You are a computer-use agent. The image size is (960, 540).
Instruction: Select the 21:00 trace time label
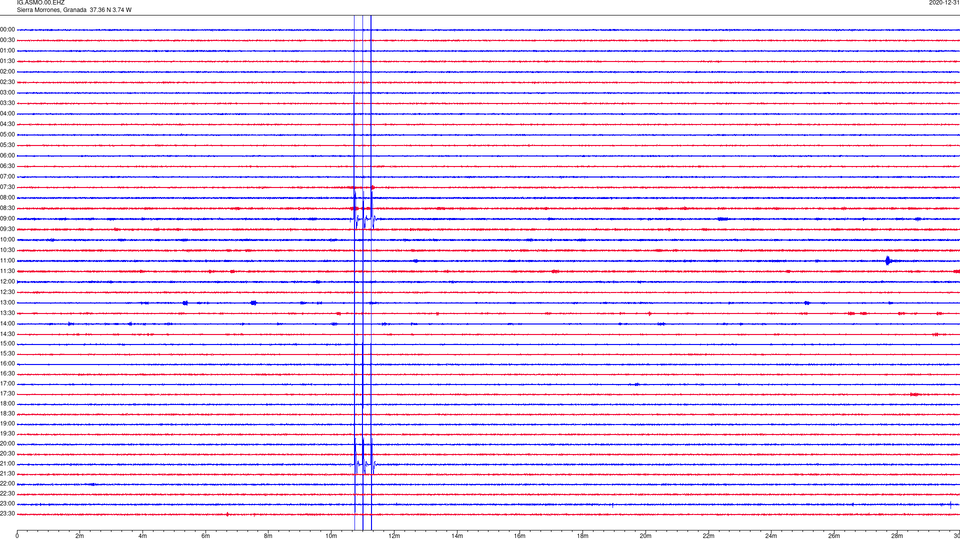(7, 464)
